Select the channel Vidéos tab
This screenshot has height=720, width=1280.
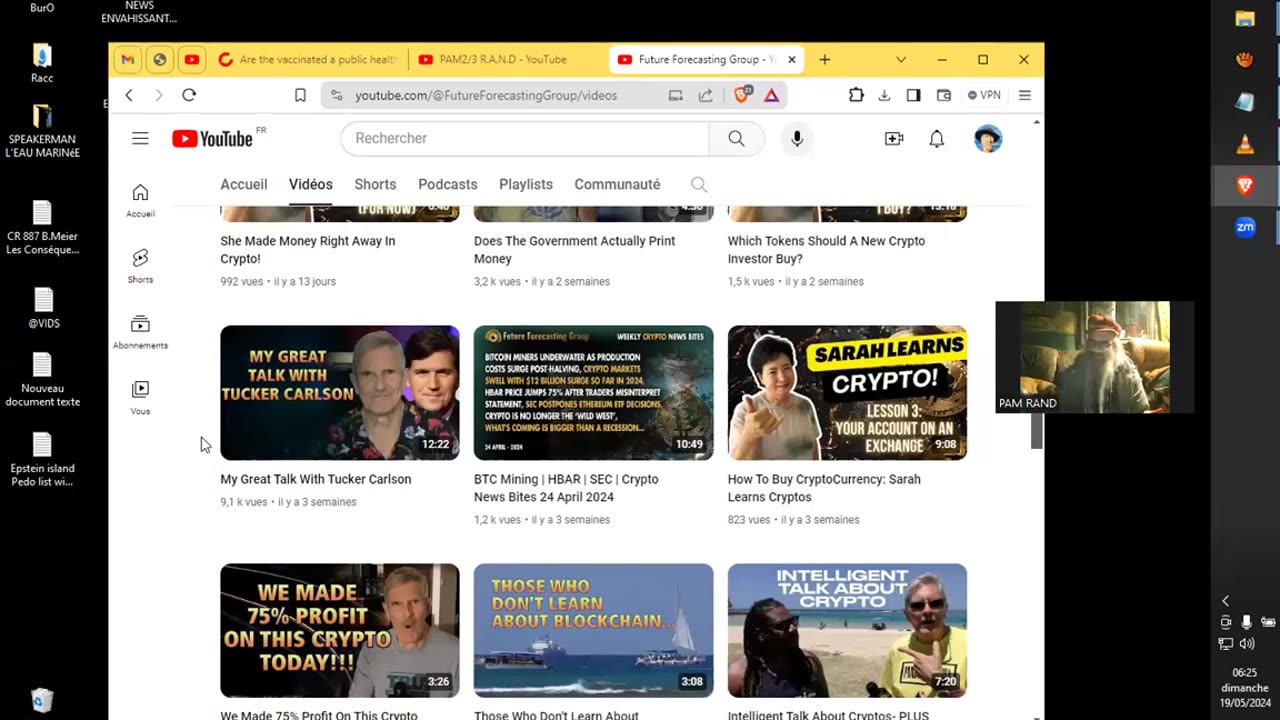pyautogui.click(x=311, y=184)
